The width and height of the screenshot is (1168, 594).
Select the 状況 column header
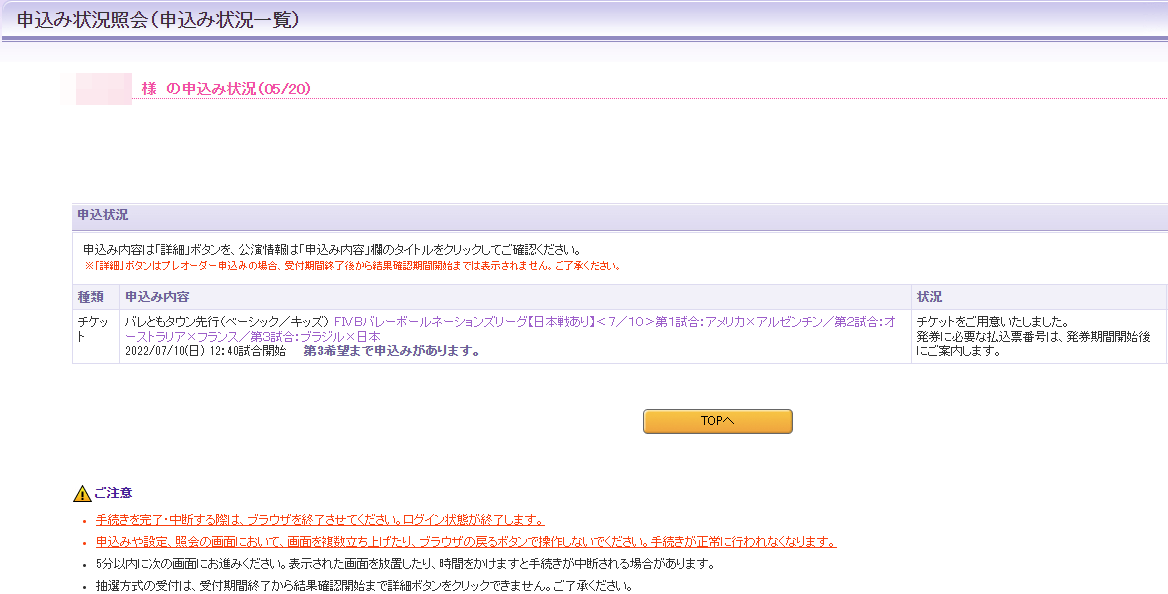point(929,297)
